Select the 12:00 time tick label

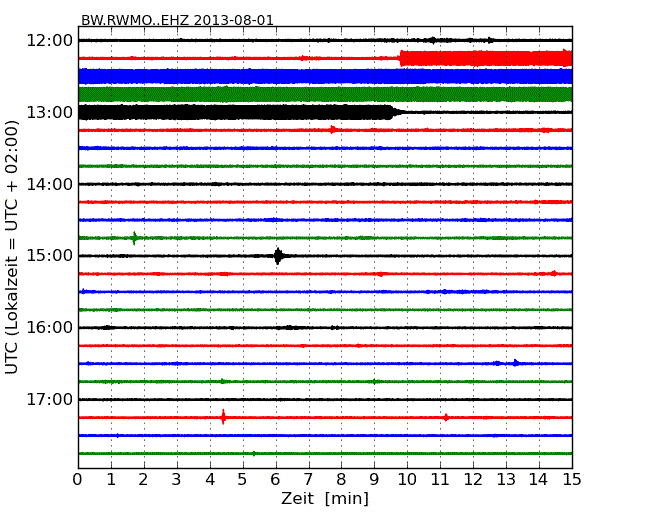click(x=50, y=41)
